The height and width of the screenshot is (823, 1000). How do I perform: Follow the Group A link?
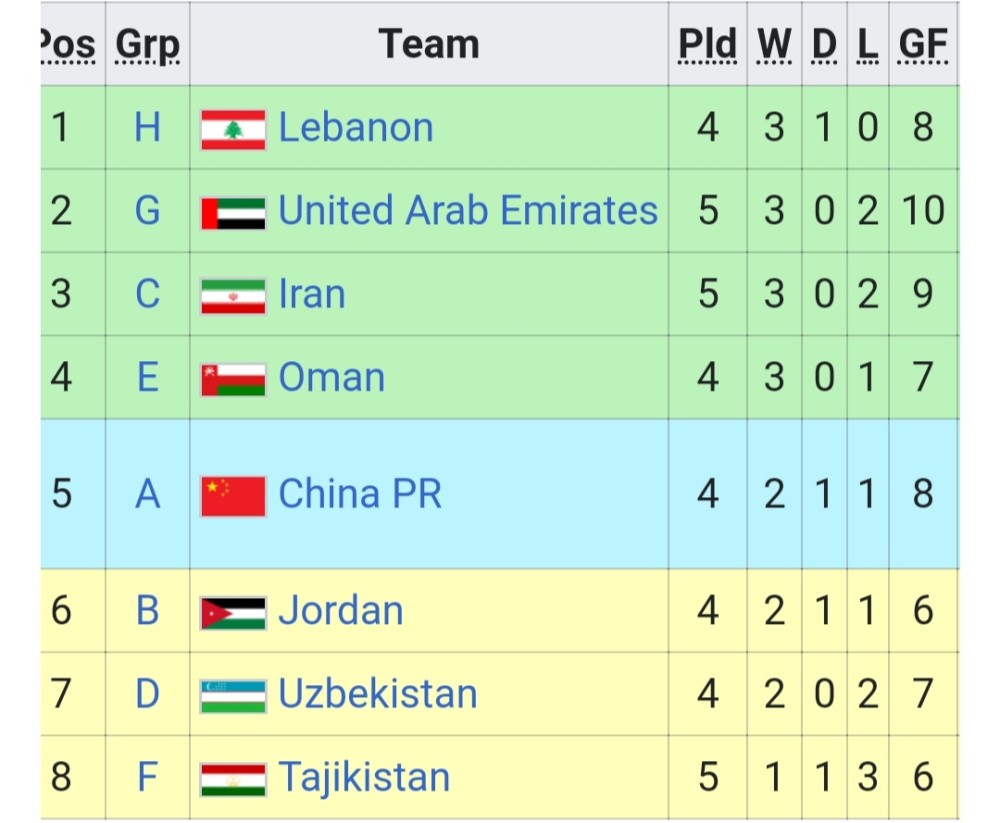(x=147, y=494)
